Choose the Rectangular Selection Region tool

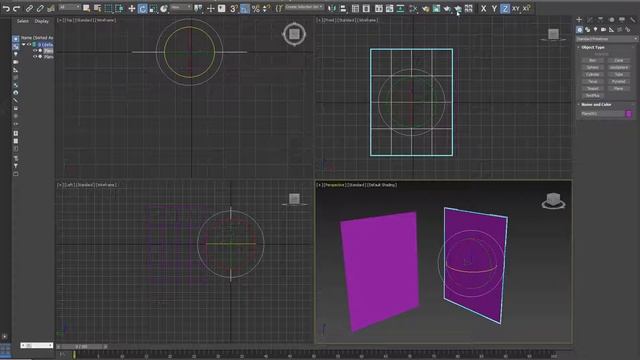point(108,9)
